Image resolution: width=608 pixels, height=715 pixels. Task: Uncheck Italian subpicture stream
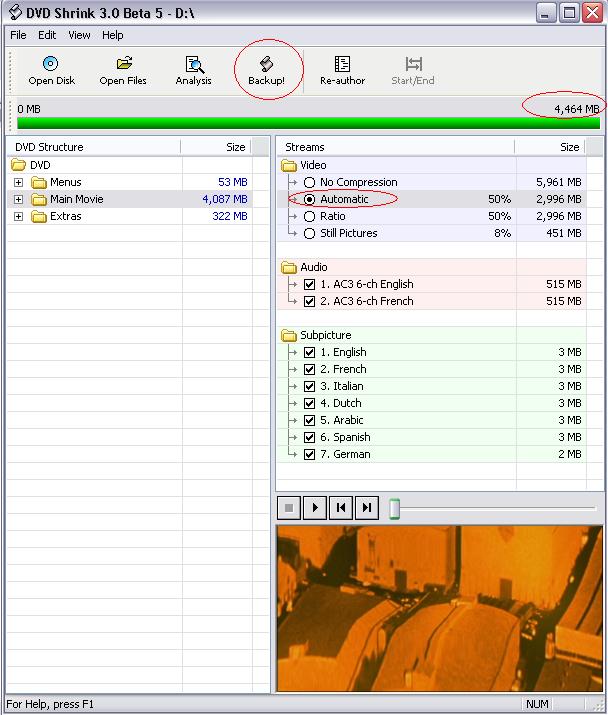coord(309,386)
